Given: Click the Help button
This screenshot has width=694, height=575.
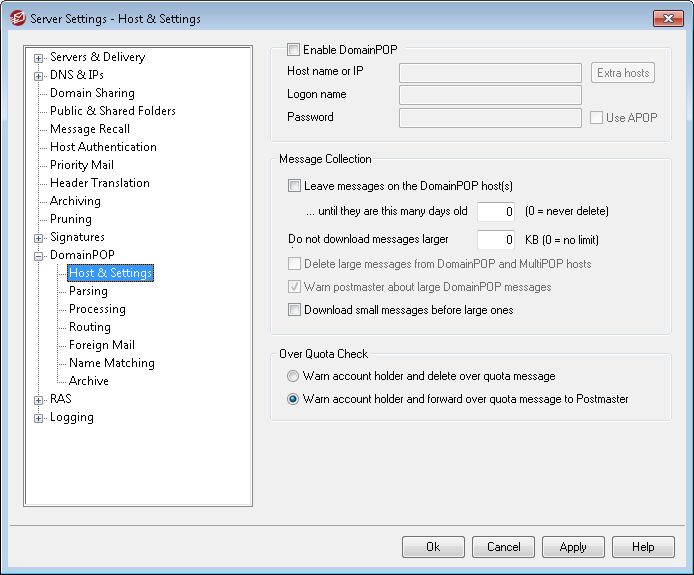Looking at the screenshot, I should [x=643, y=547].
